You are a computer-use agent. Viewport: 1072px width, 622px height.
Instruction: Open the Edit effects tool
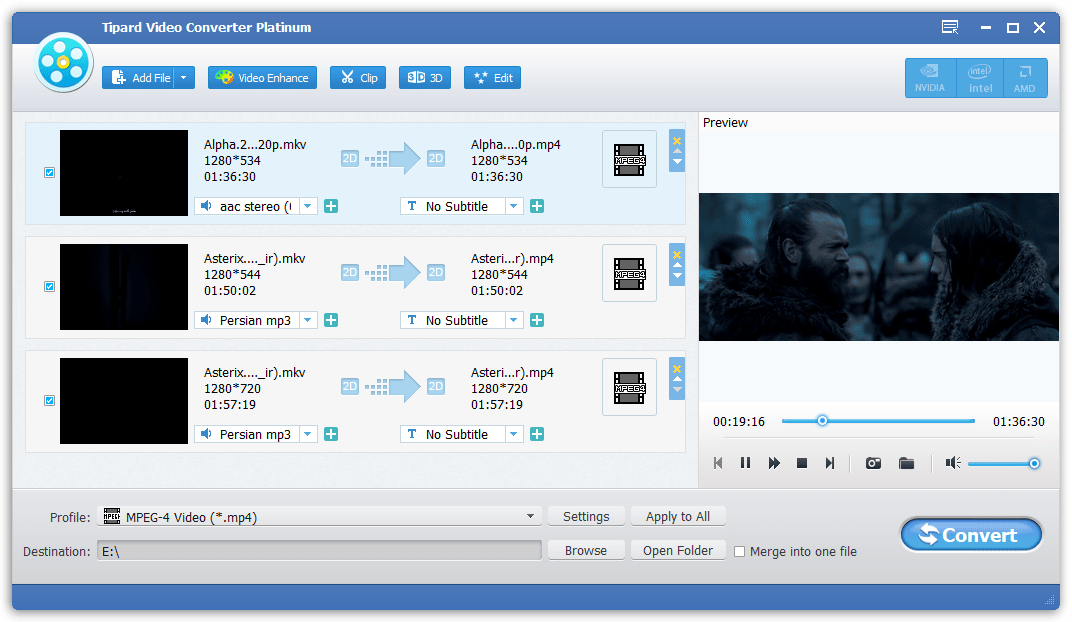click(492, 78)
